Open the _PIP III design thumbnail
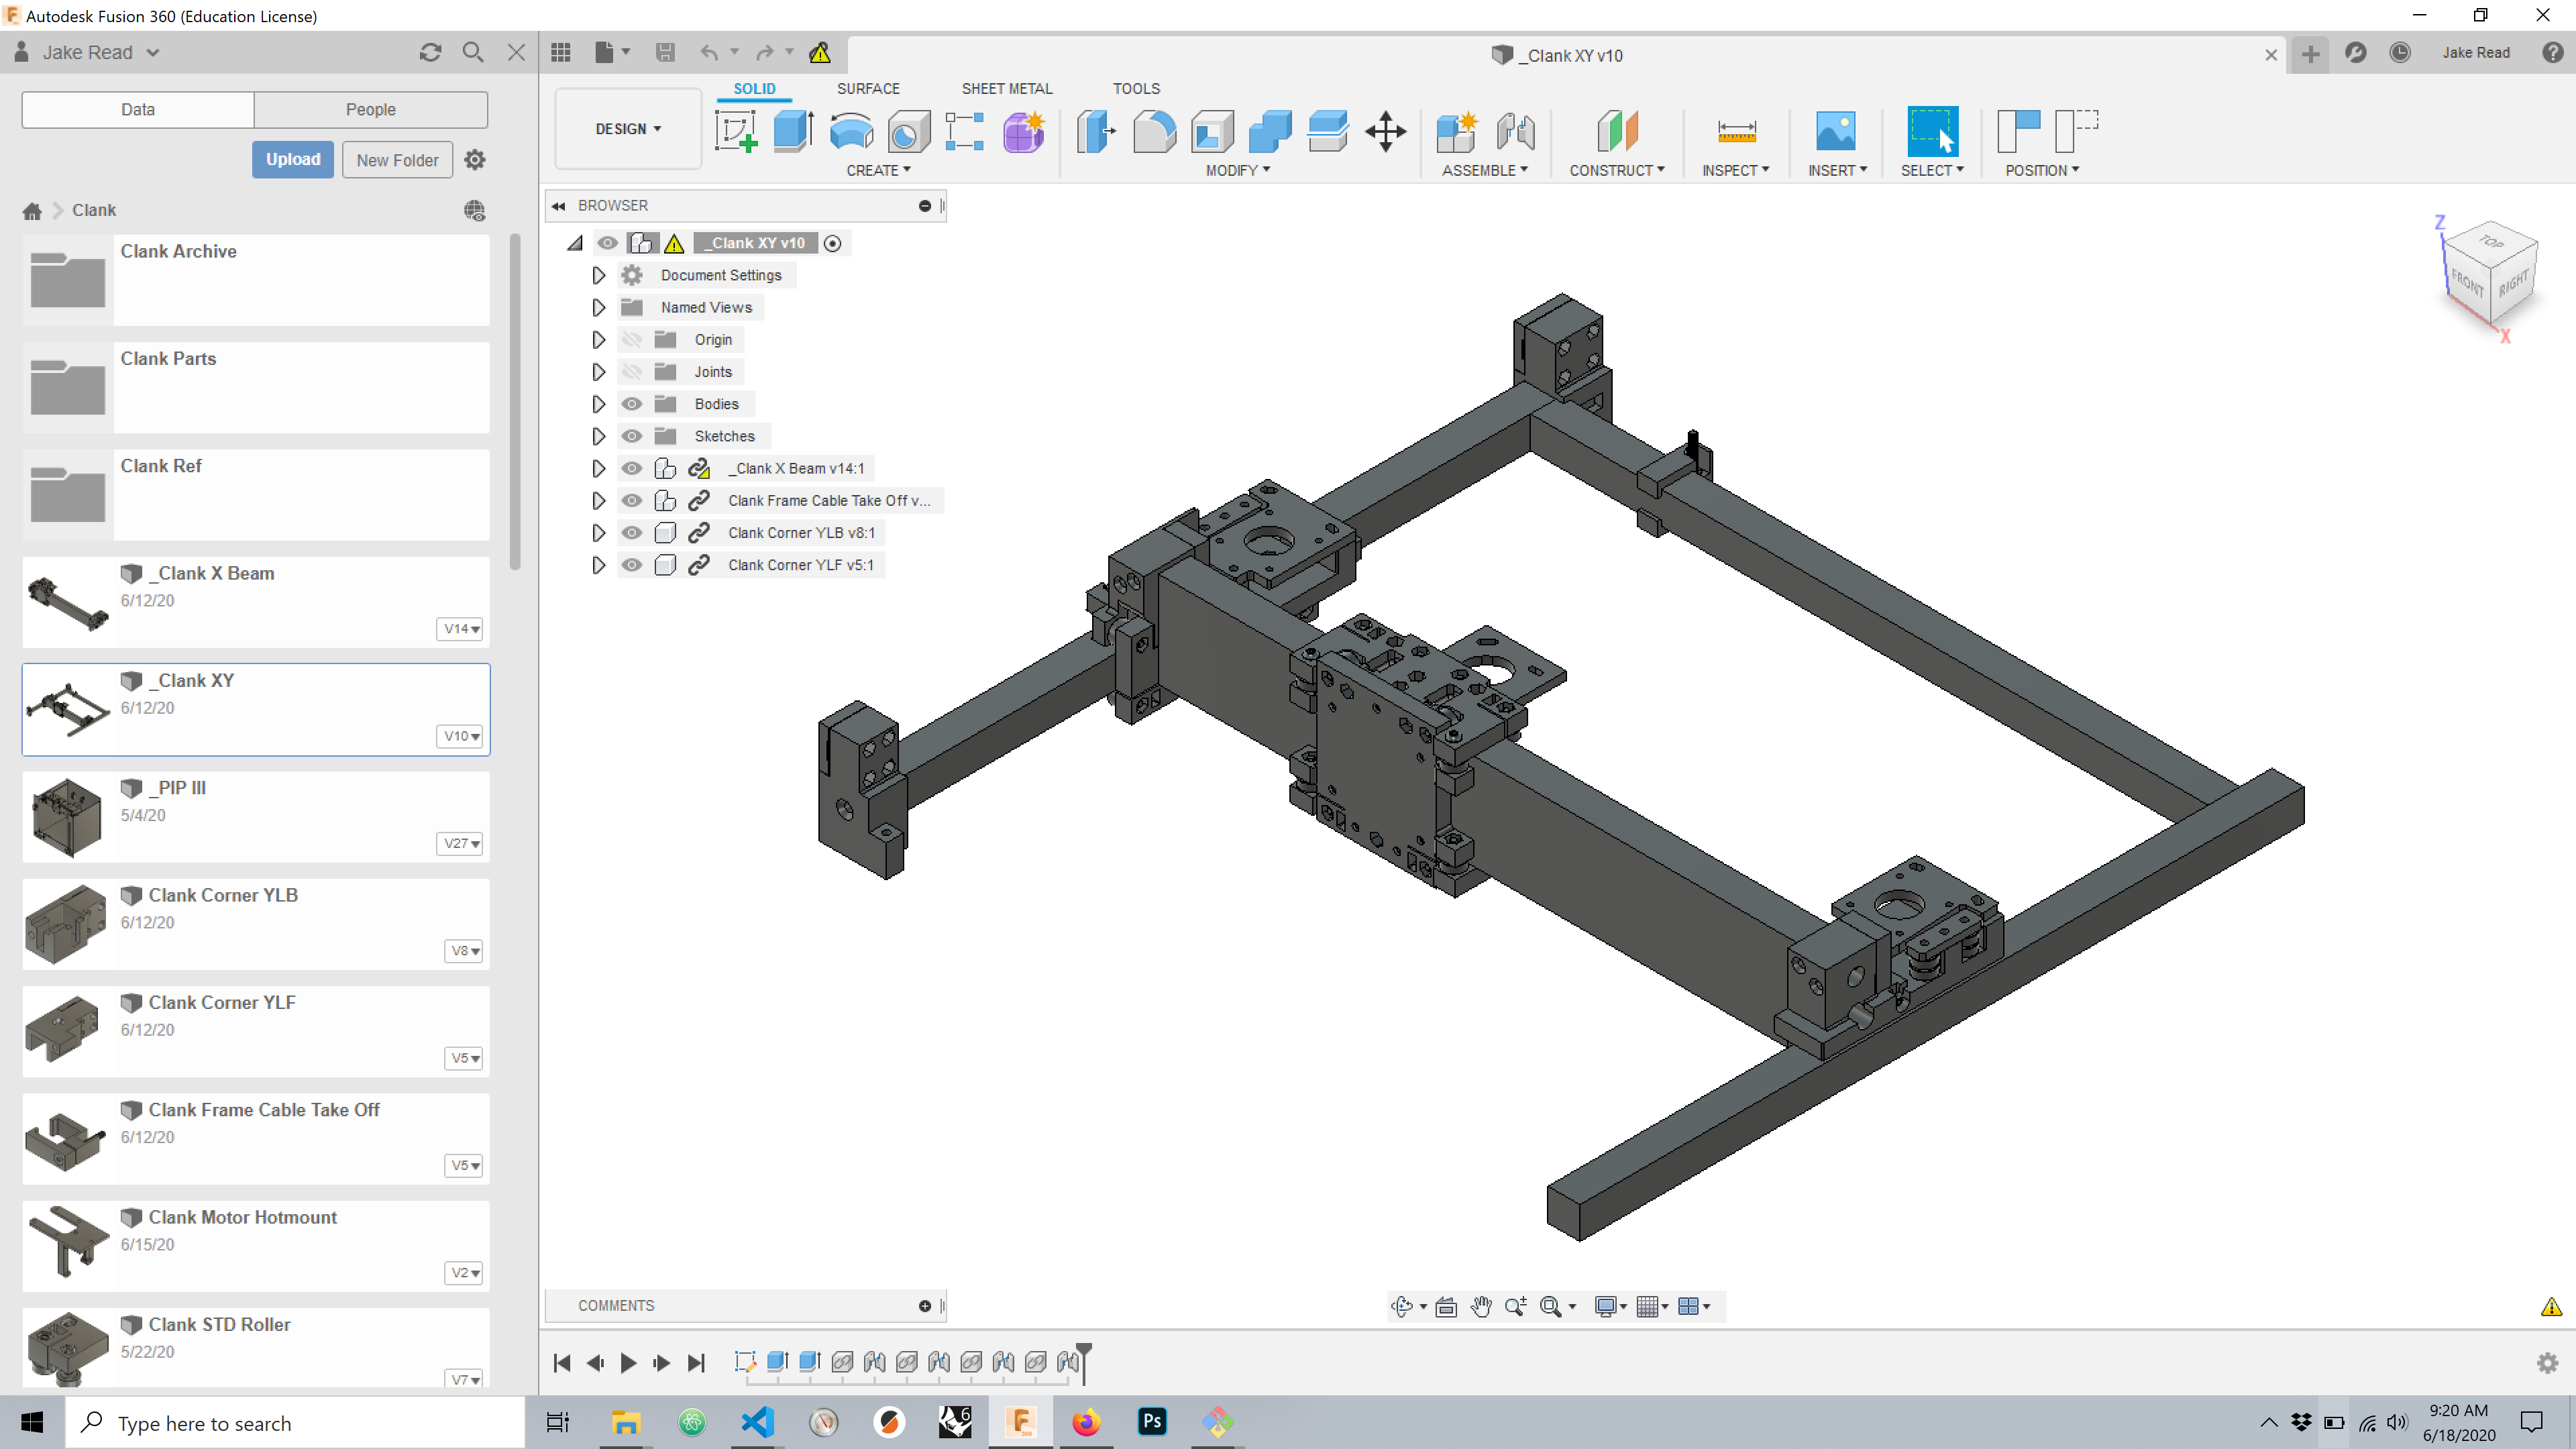 tap(67, 817)
